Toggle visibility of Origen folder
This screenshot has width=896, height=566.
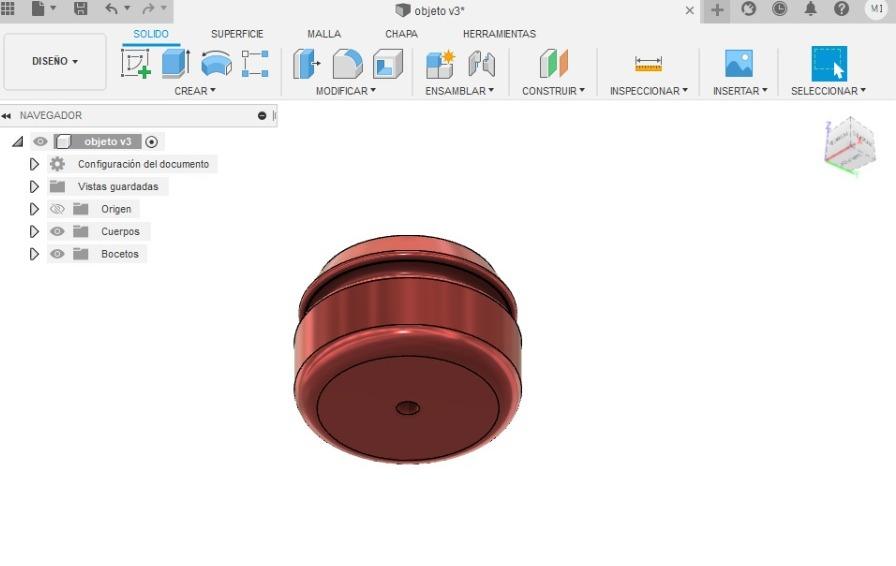click(x=57, y=209)
